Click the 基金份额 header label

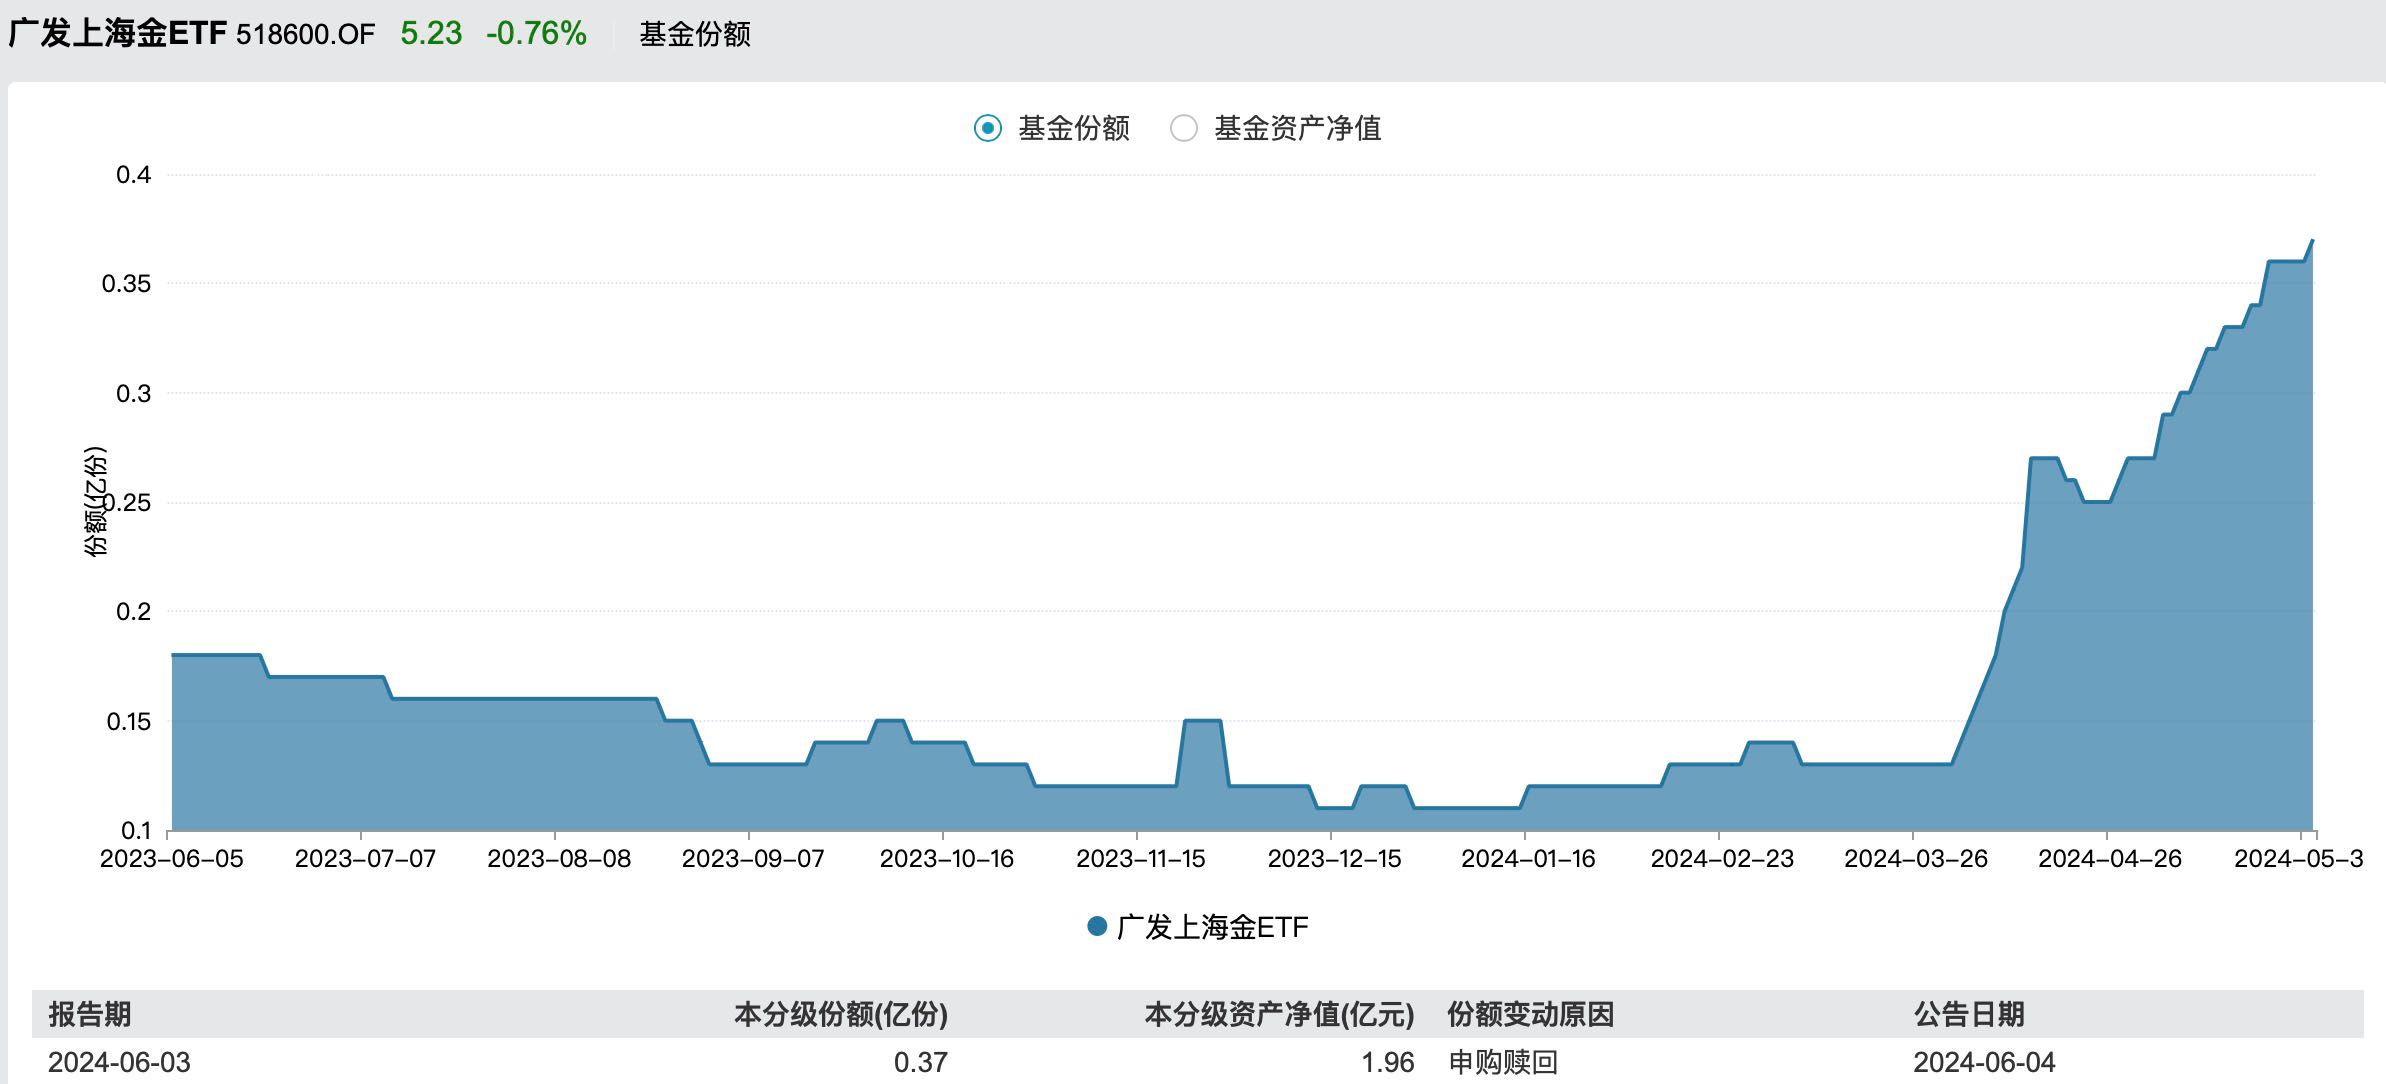click(695, 34)
